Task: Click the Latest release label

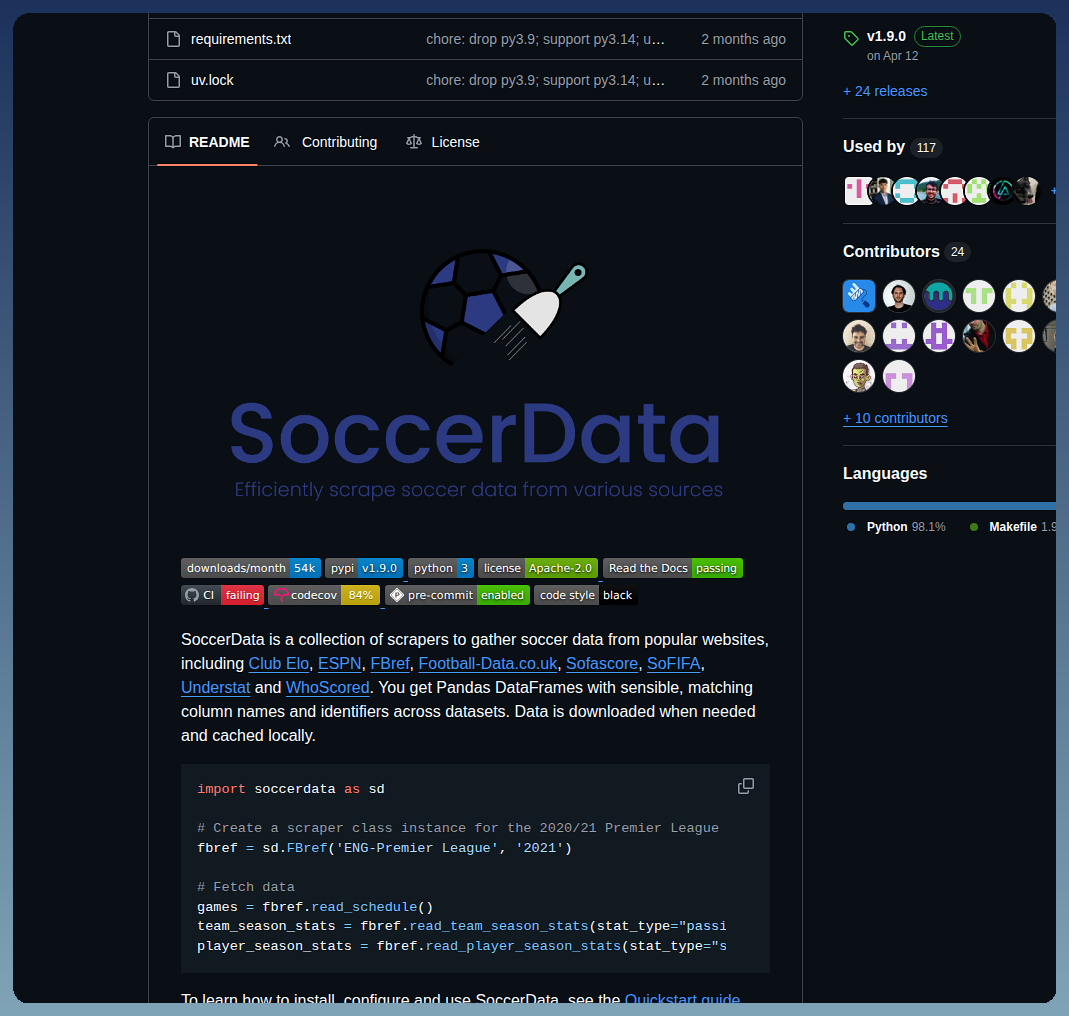Action: click(937, 36)
